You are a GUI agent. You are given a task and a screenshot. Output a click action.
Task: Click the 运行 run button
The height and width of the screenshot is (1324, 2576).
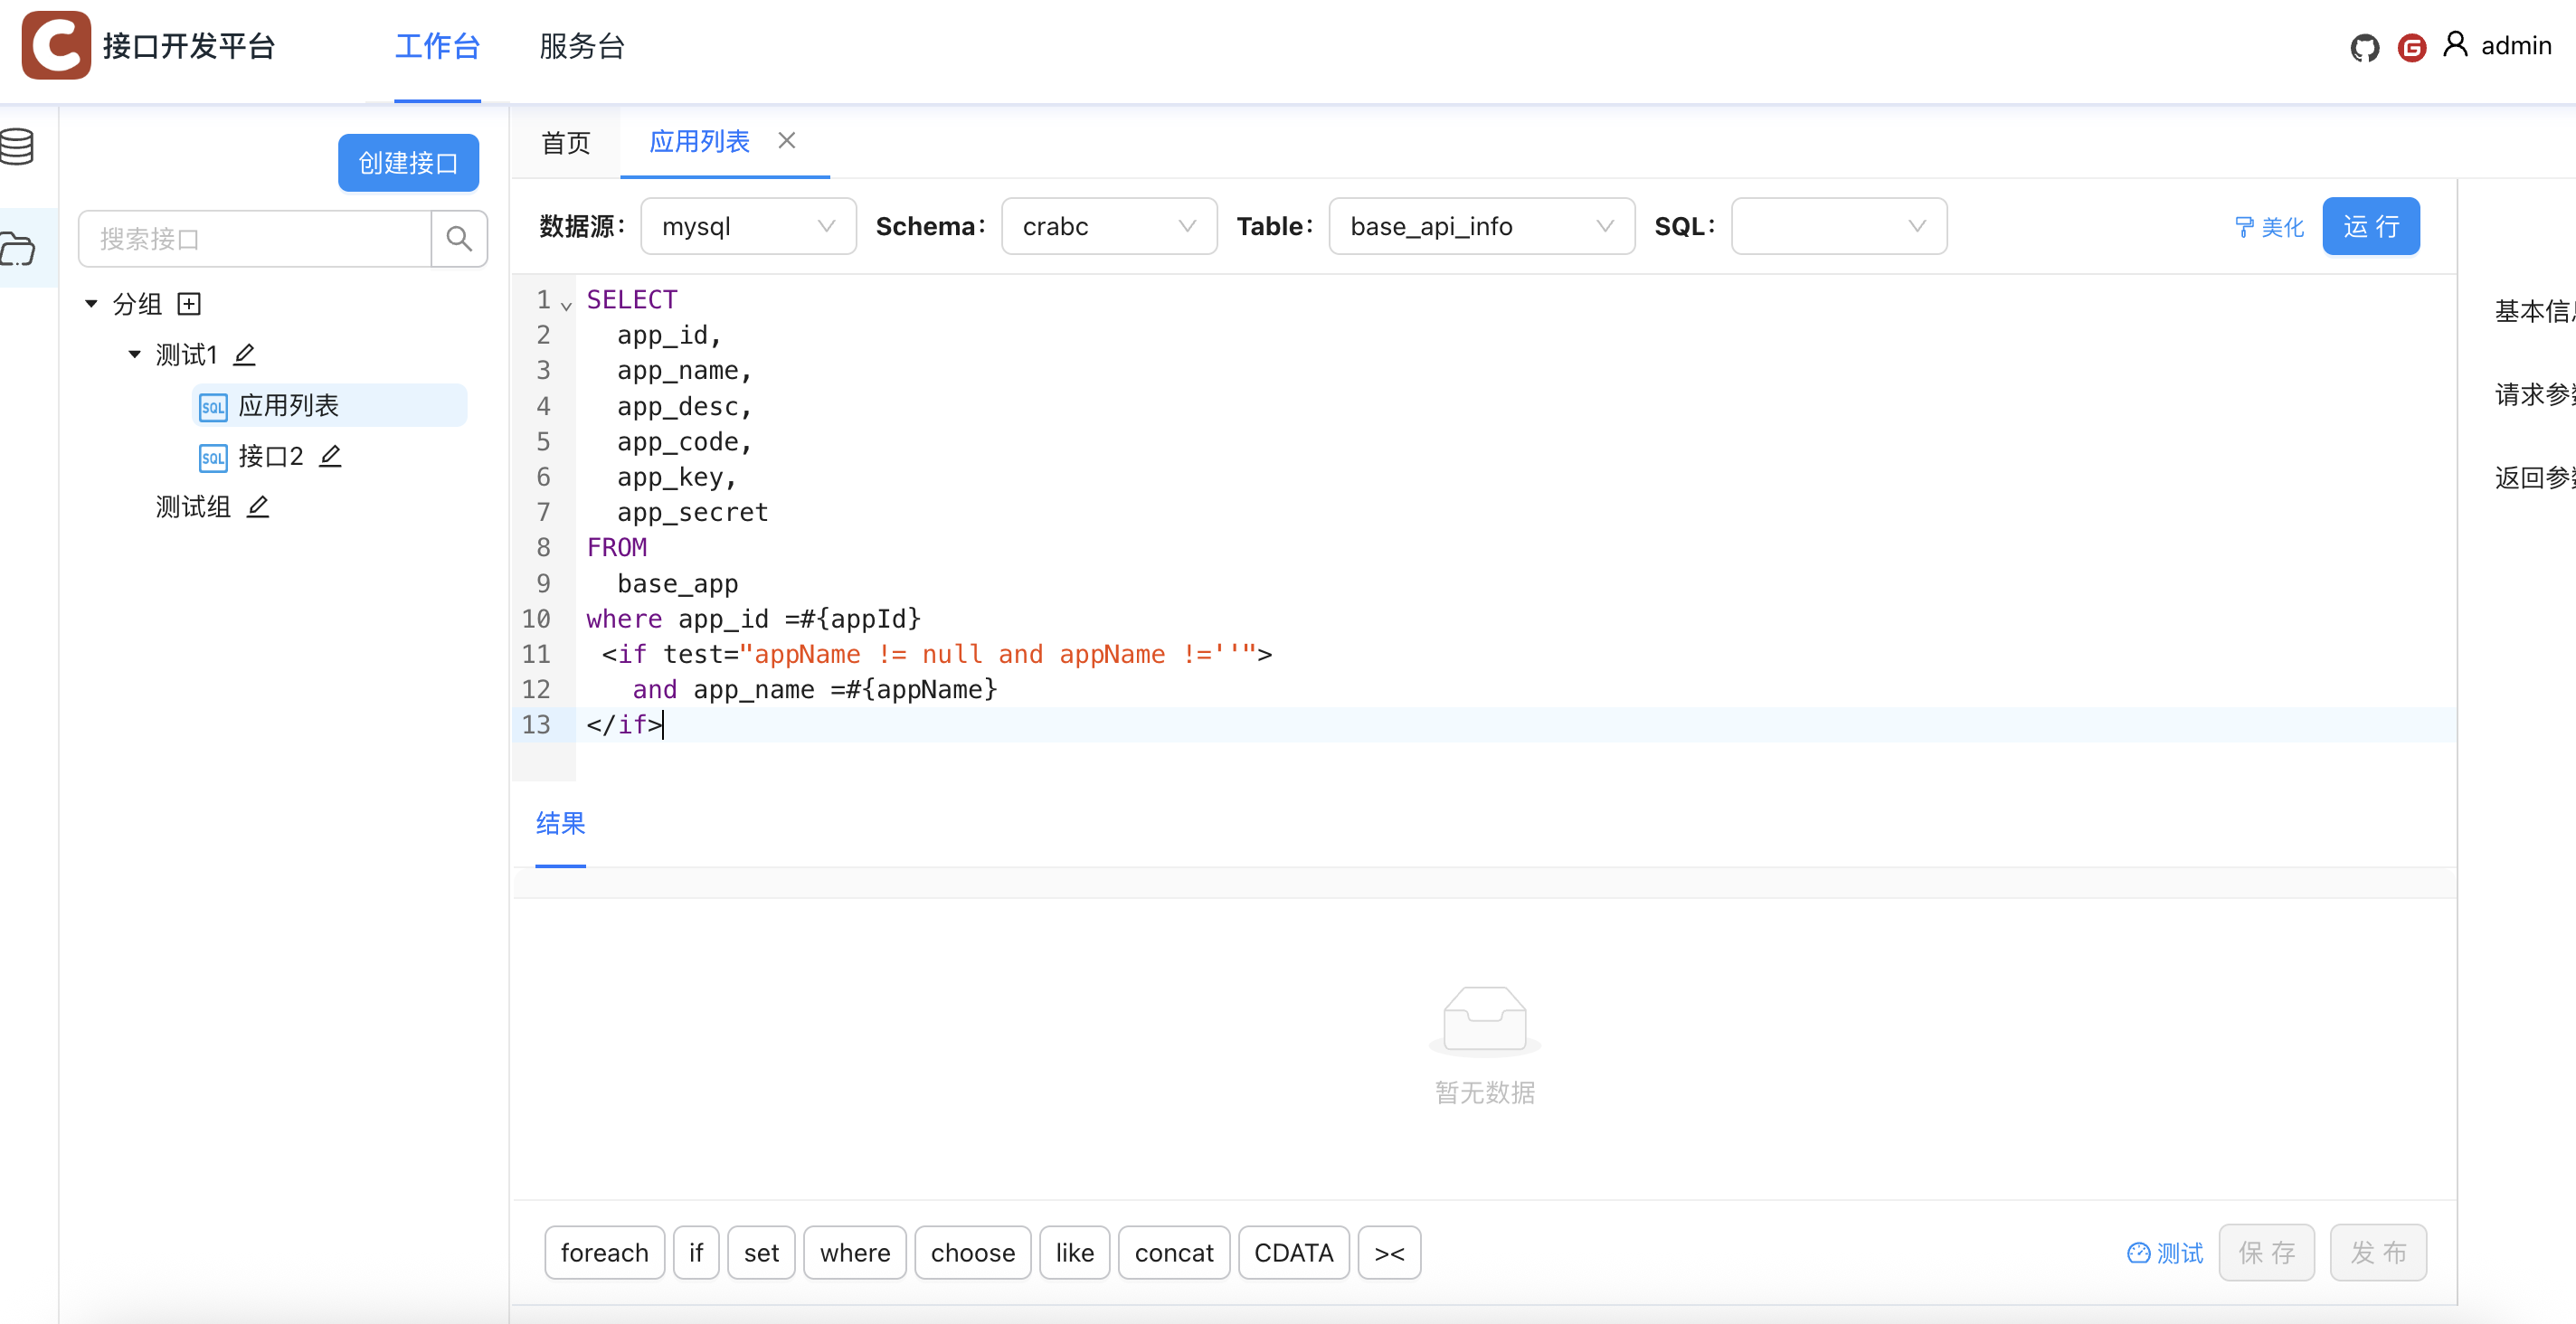2371,226
